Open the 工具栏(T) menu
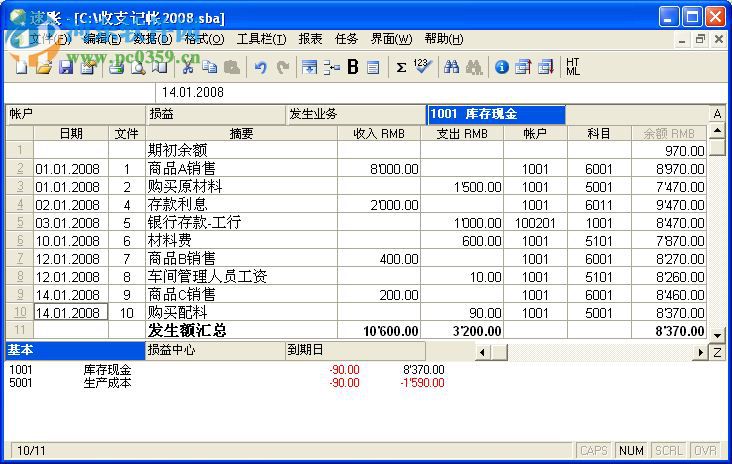Screen dimensions: 732x464 261,39
